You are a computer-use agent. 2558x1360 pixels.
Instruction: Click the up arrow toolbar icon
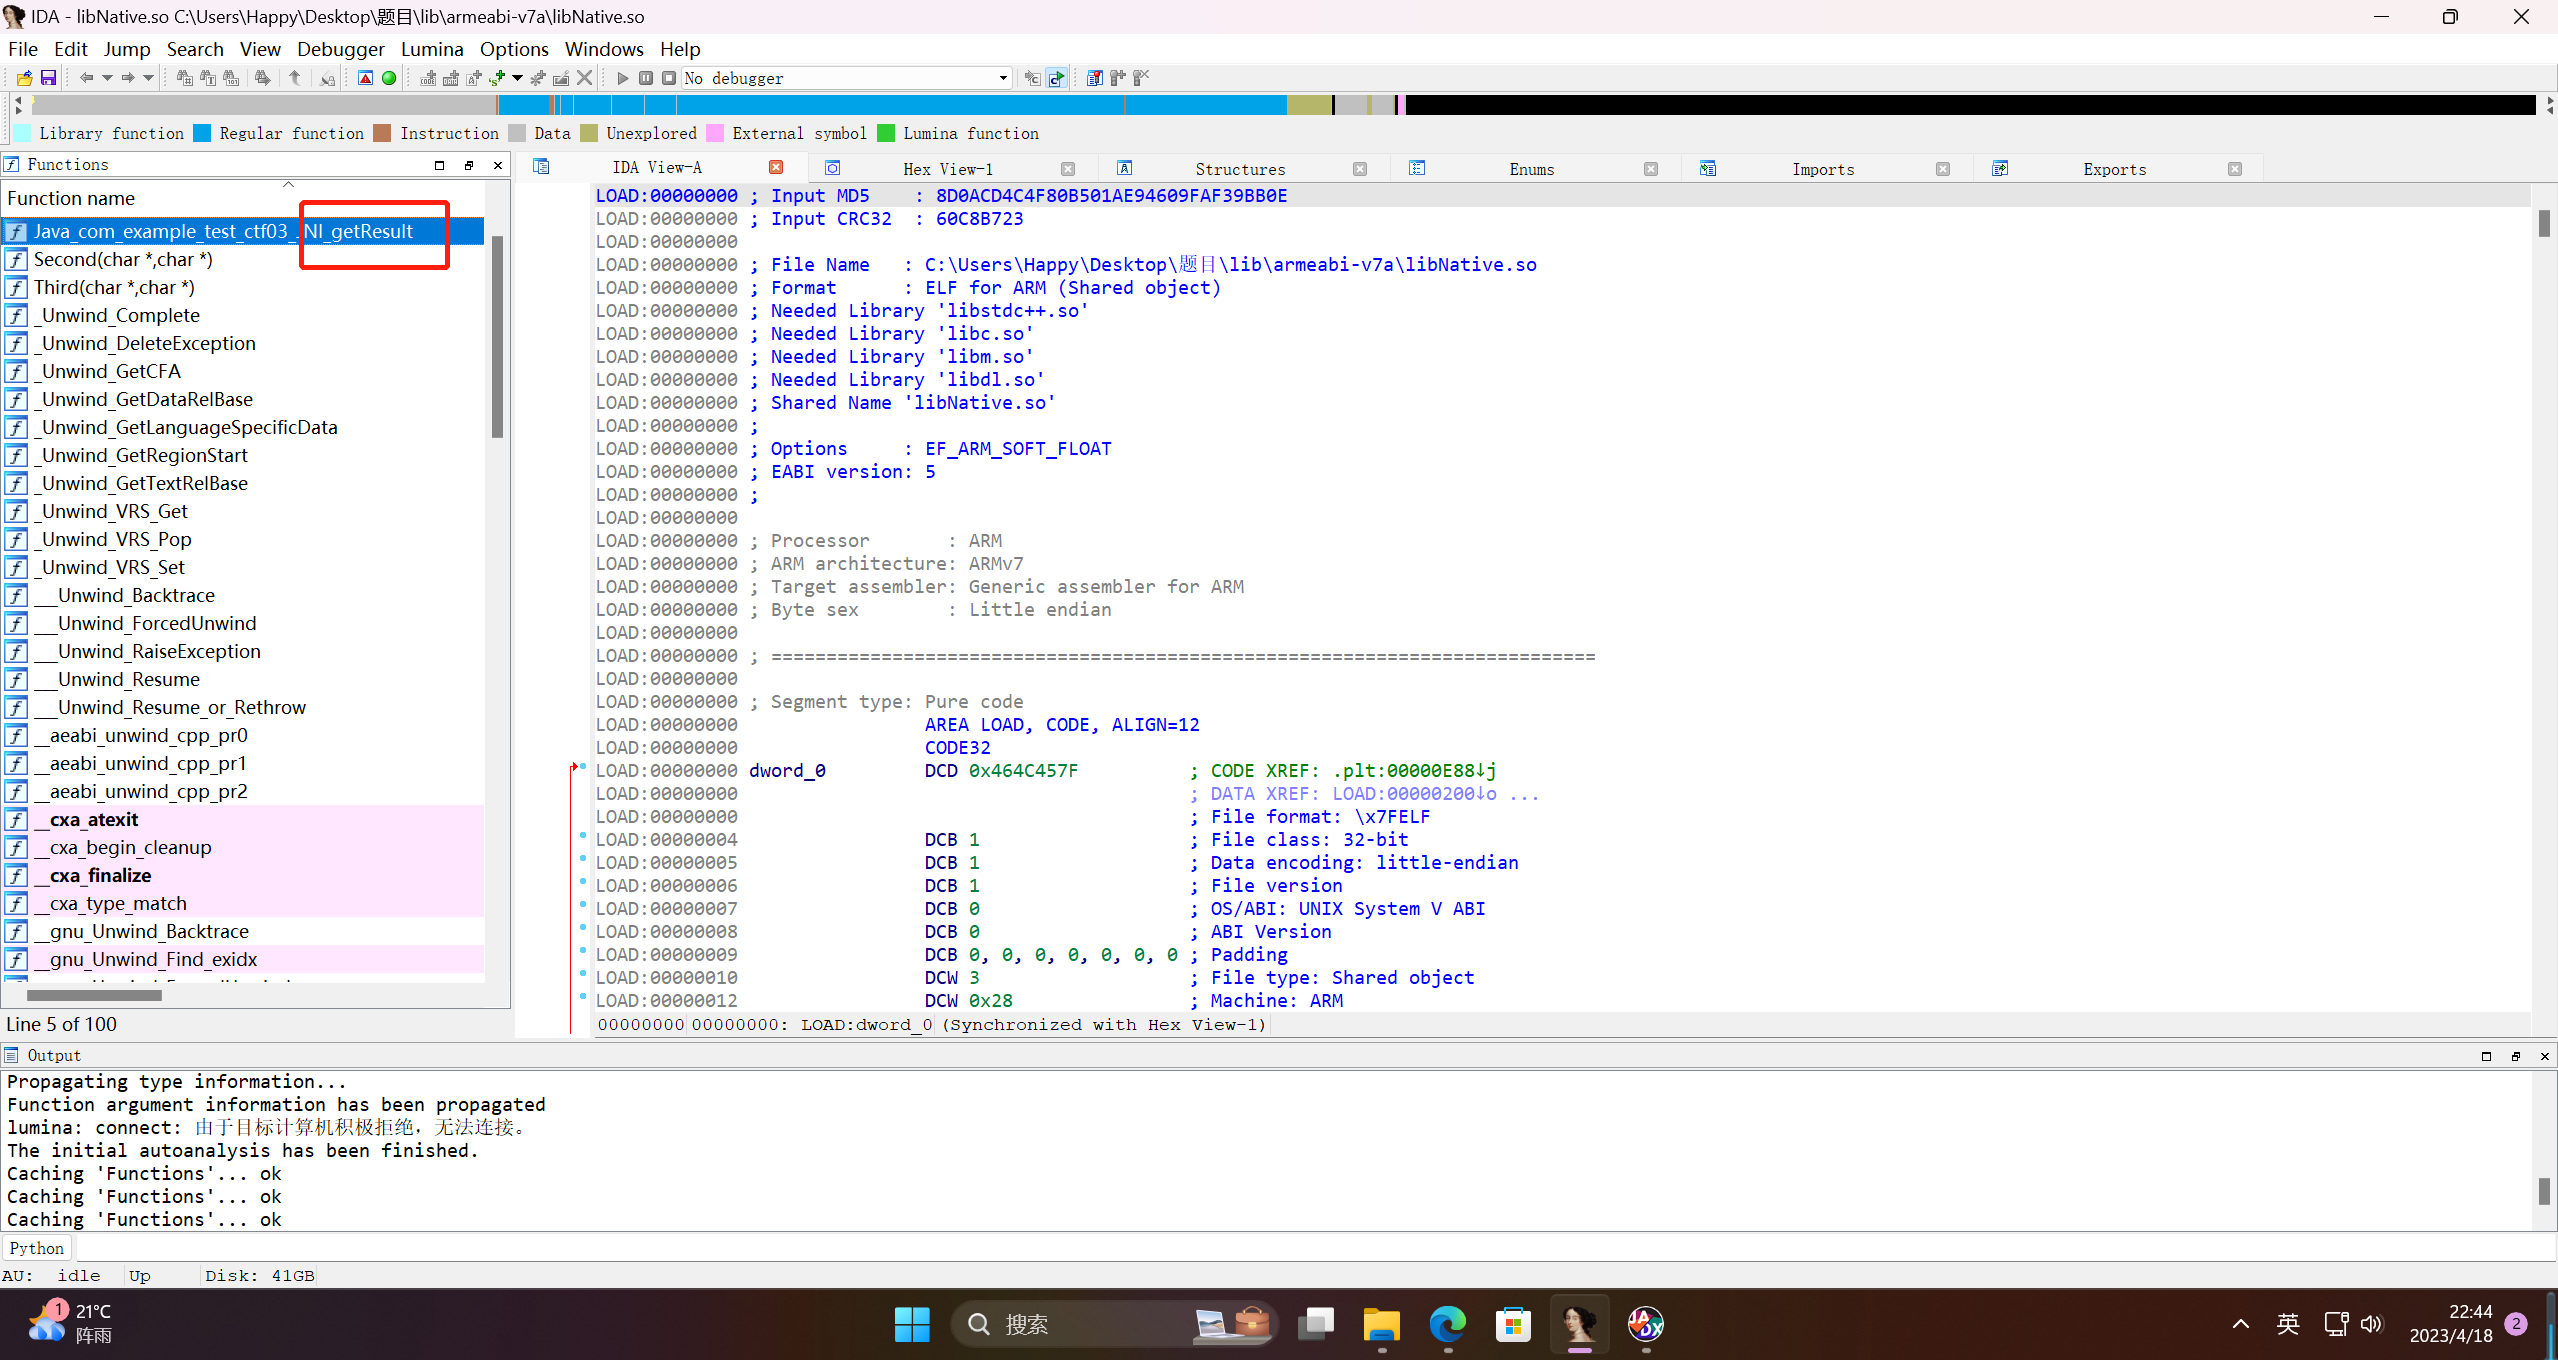pyautogui.click(x=295, y=78)
